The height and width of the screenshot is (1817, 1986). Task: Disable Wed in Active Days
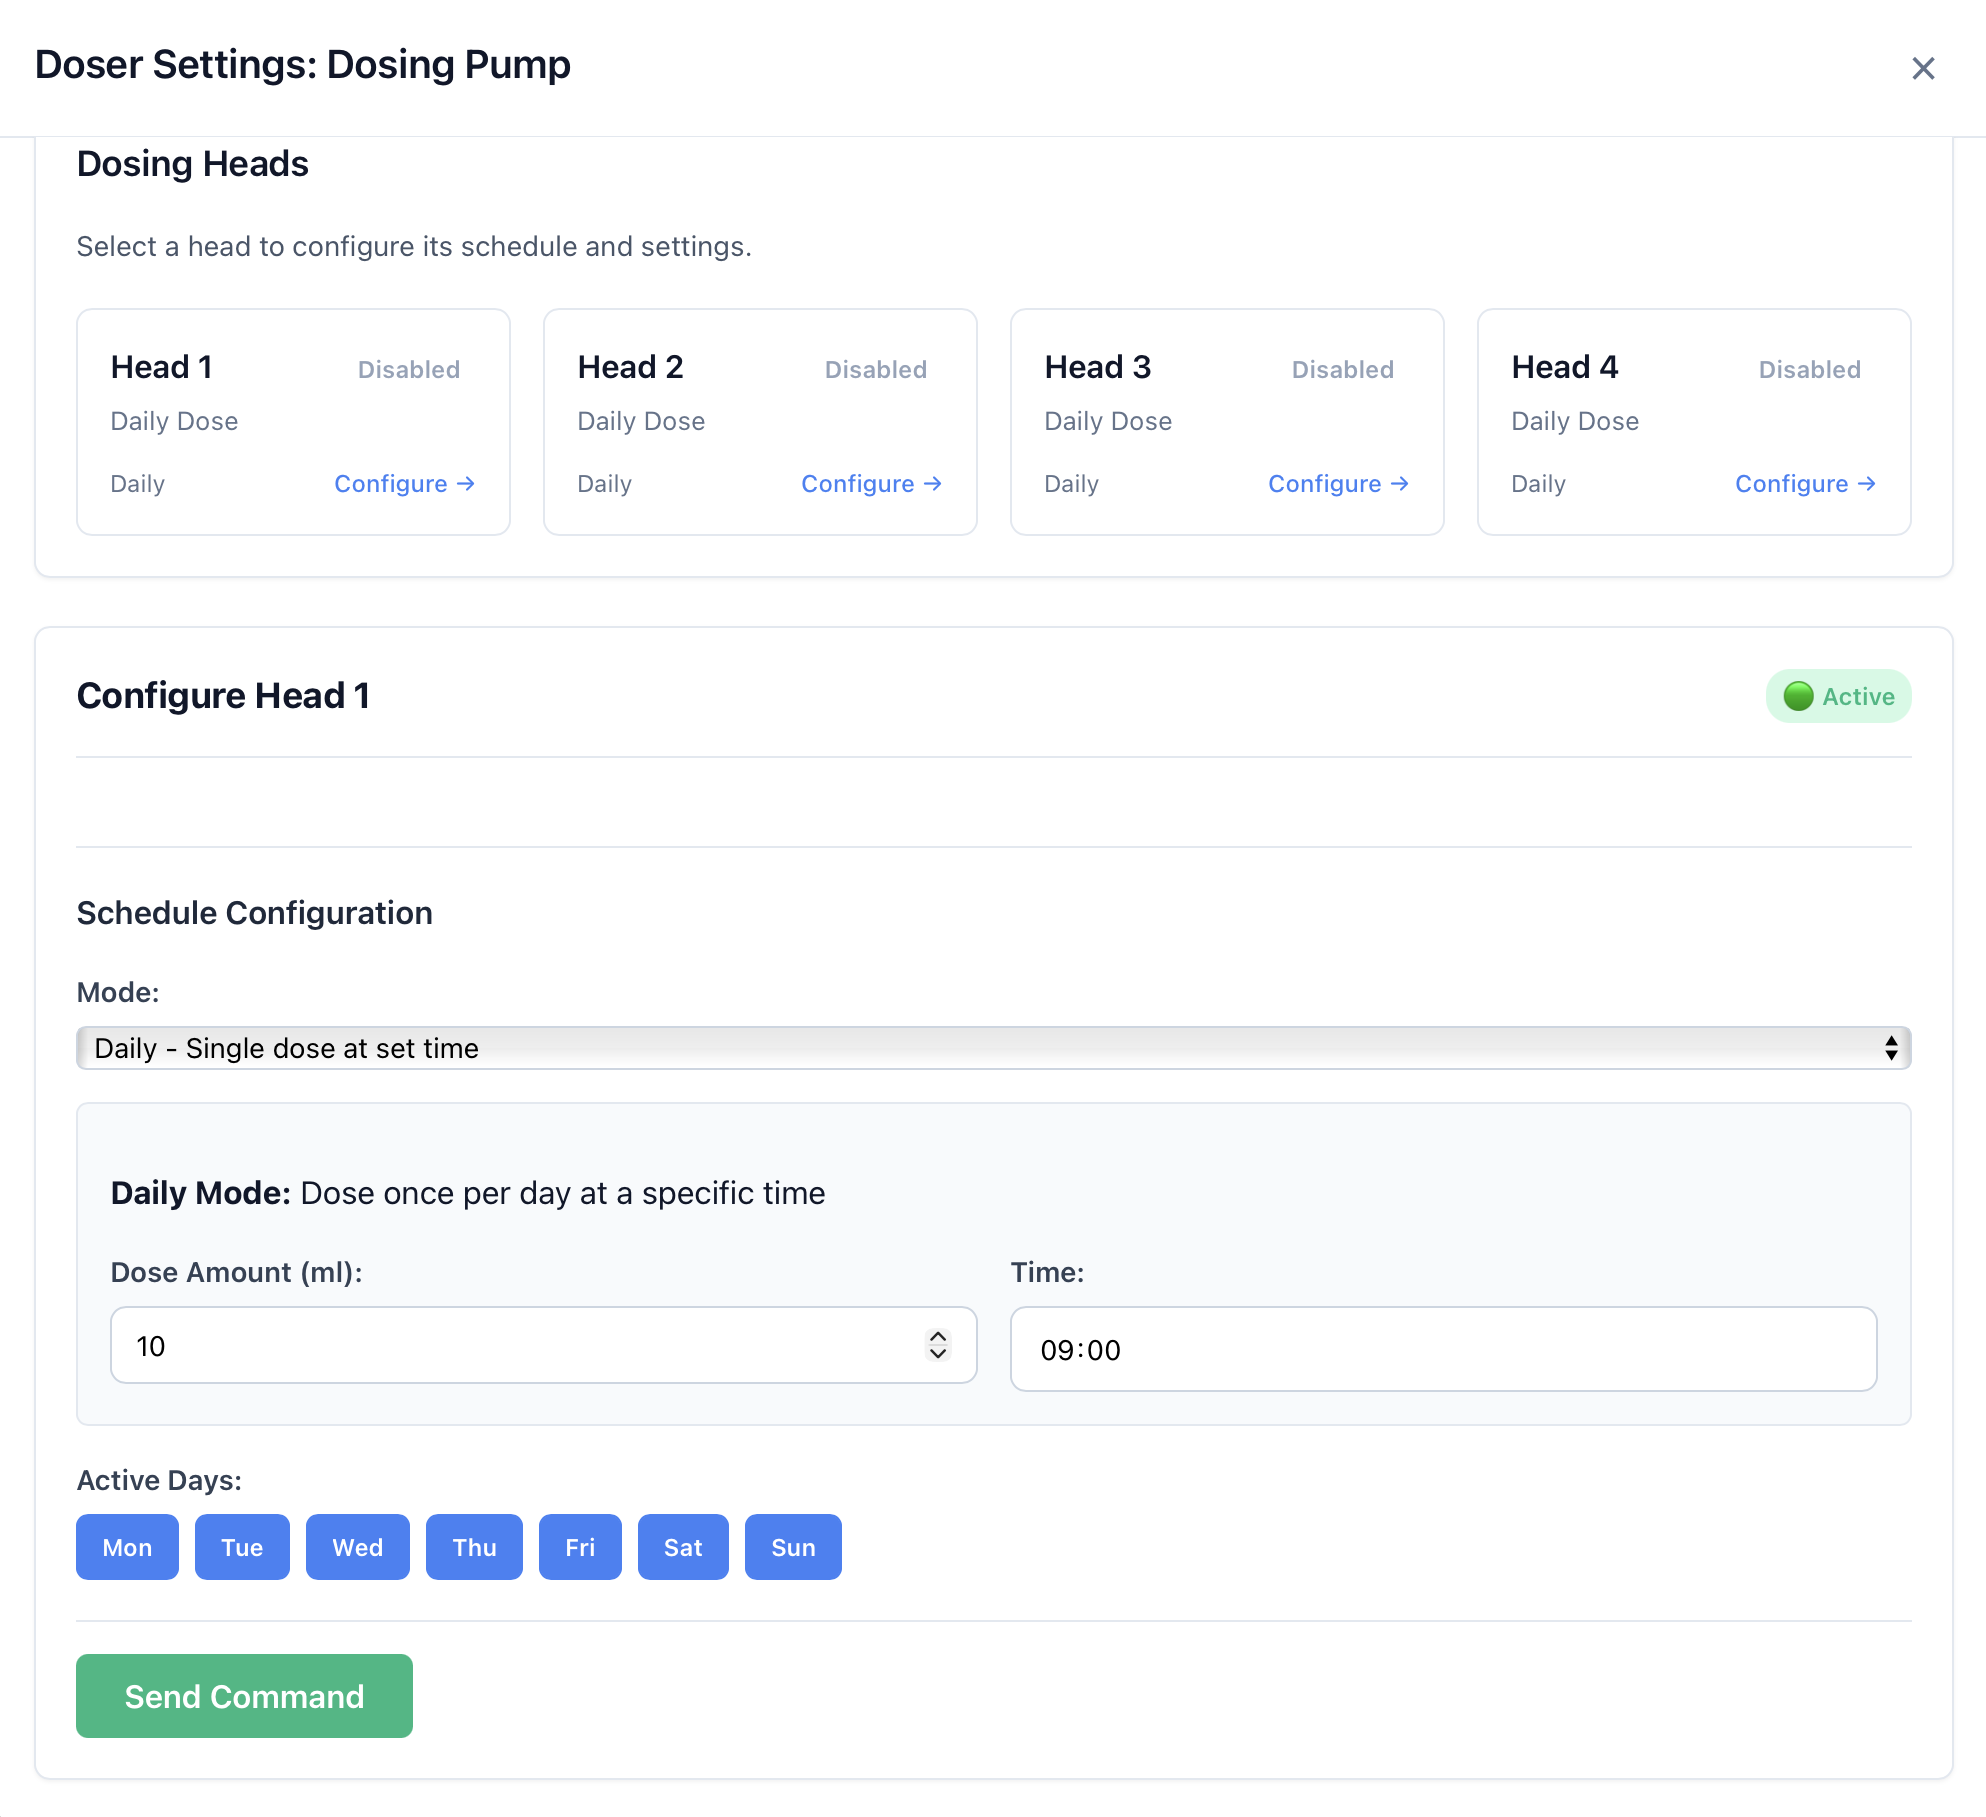357,1547
